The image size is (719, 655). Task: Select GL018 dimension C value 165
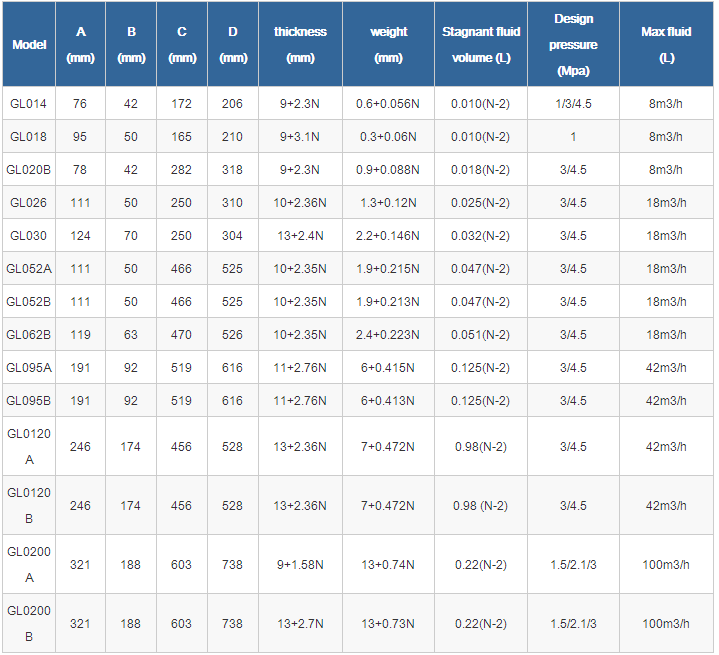pyautogui.click(x=182, y=137)
